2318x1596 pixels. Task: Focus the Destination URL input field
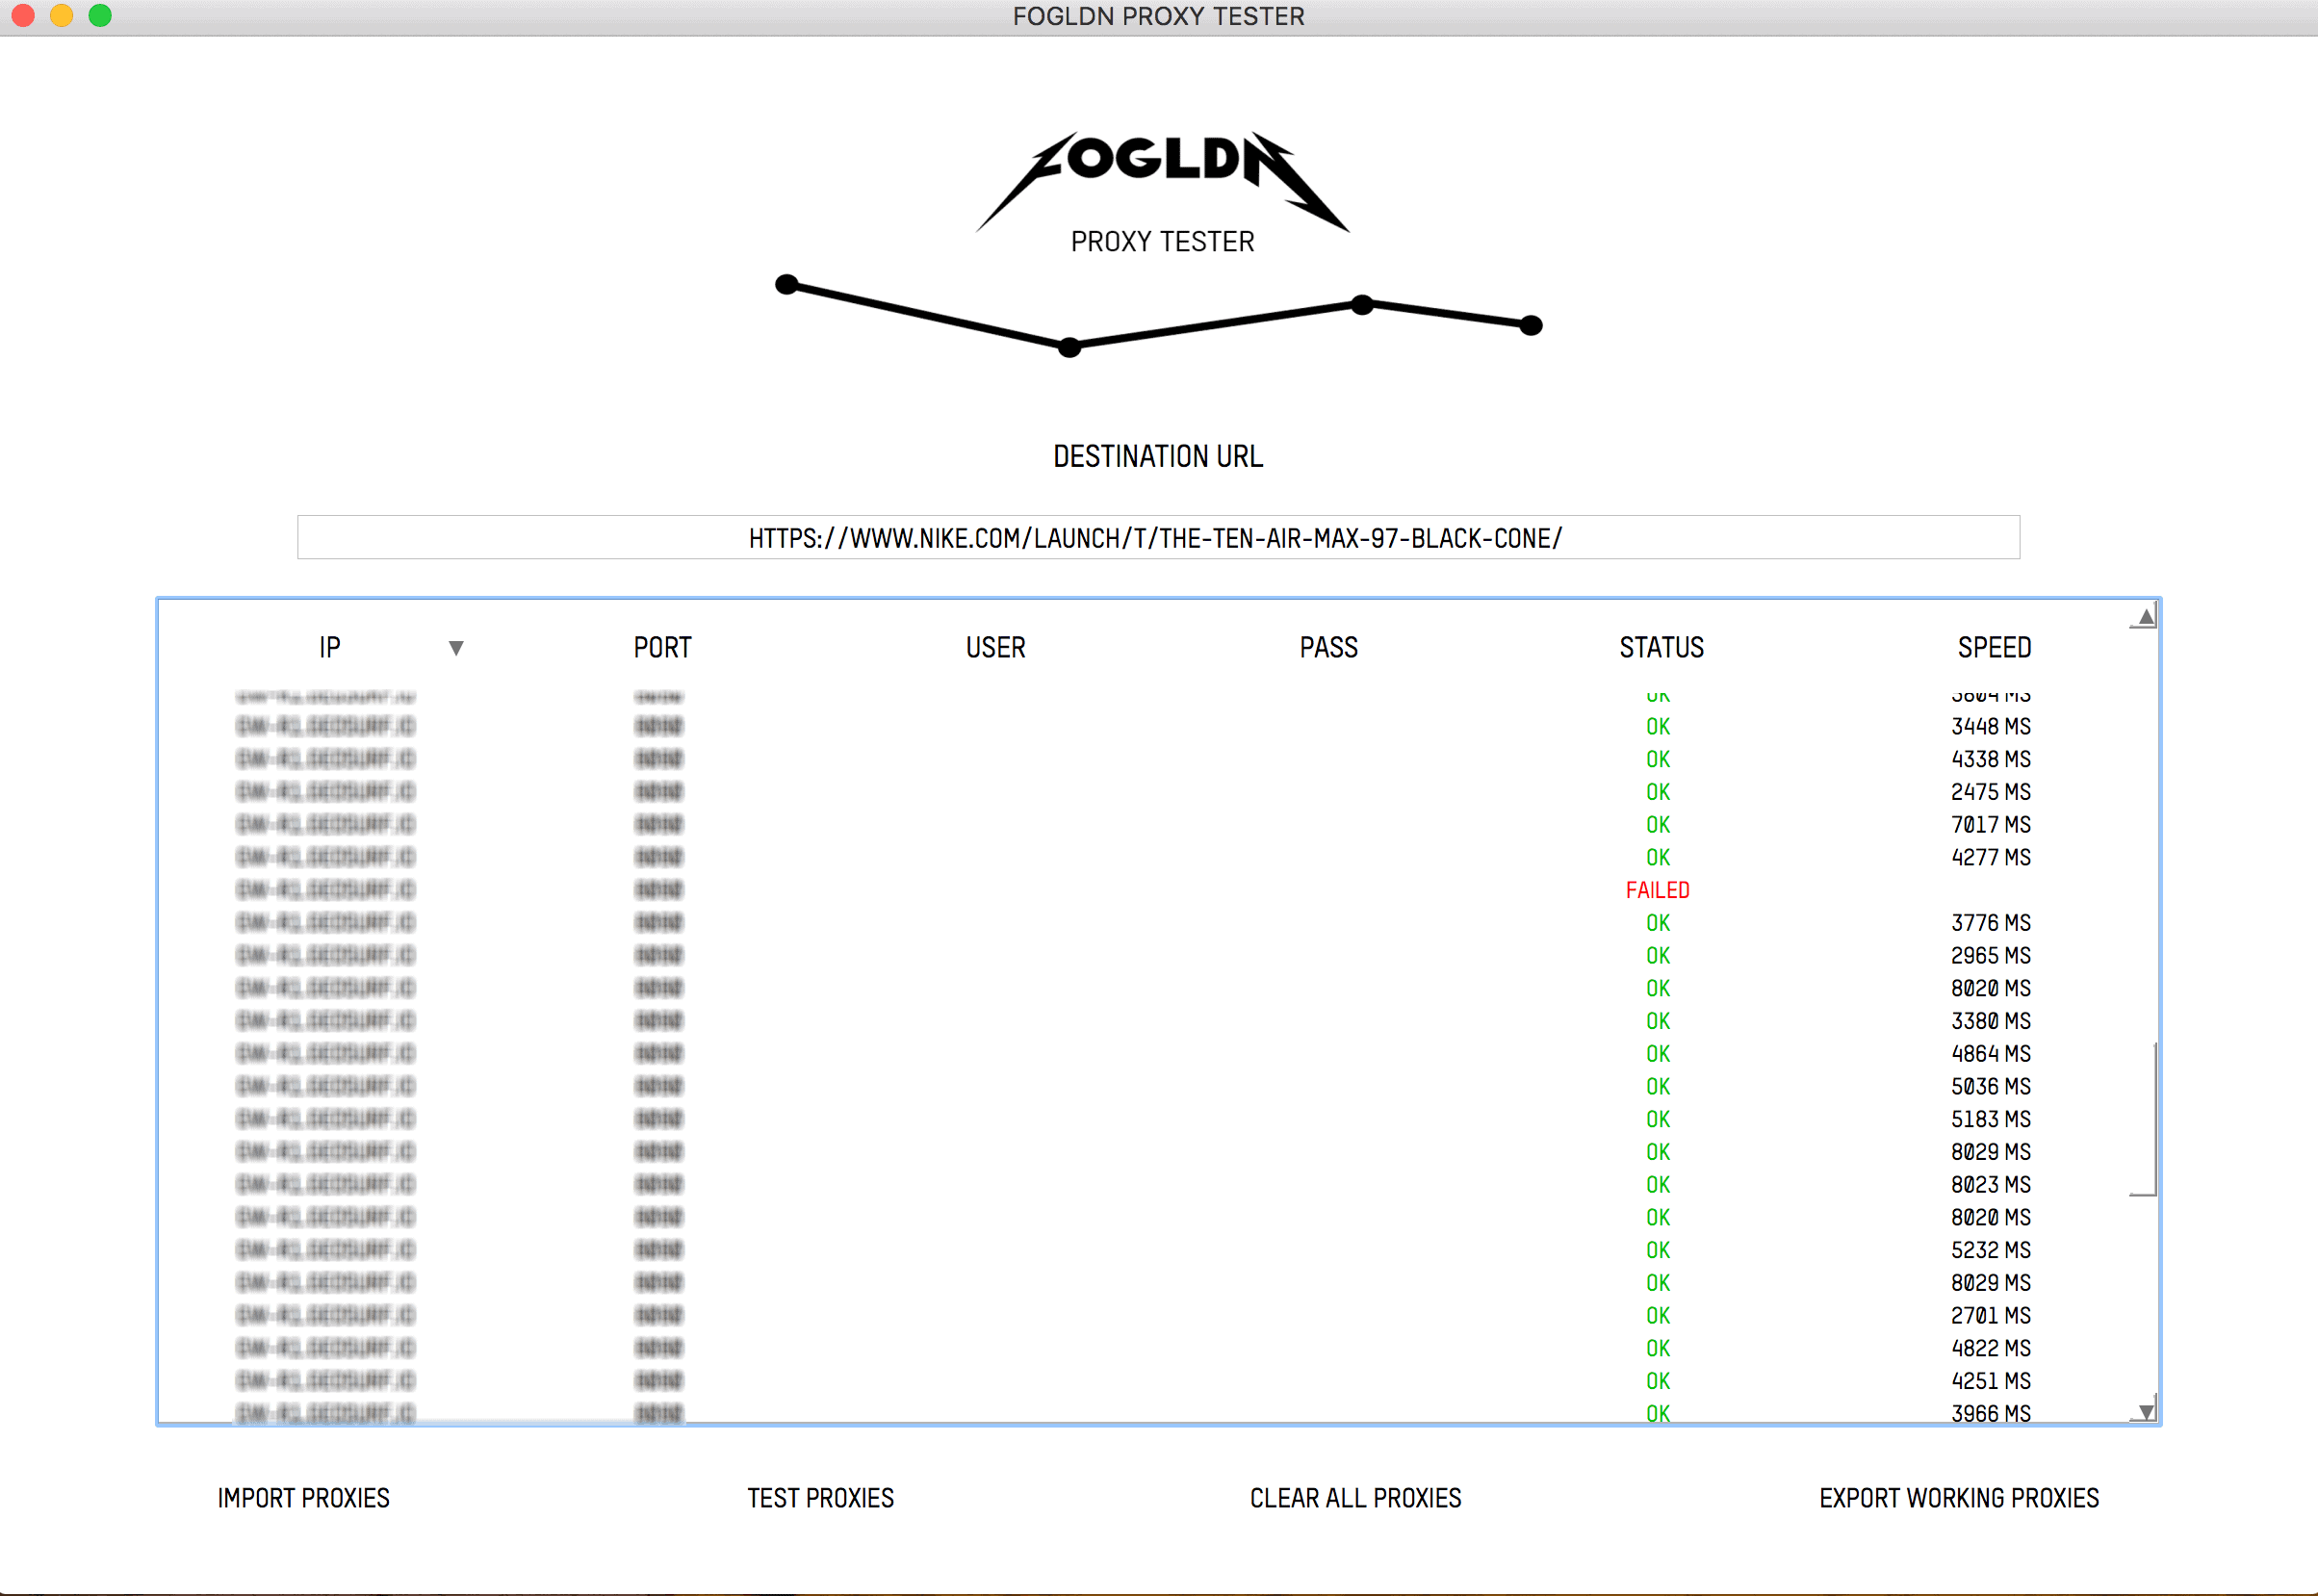coord(1158,538)
